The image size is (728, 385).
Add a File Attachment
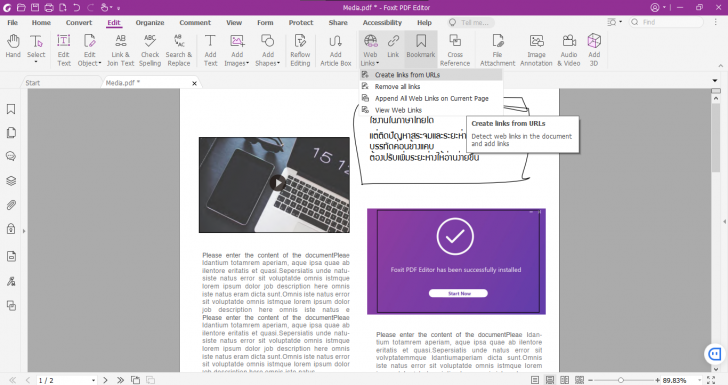tap(497, 50)
